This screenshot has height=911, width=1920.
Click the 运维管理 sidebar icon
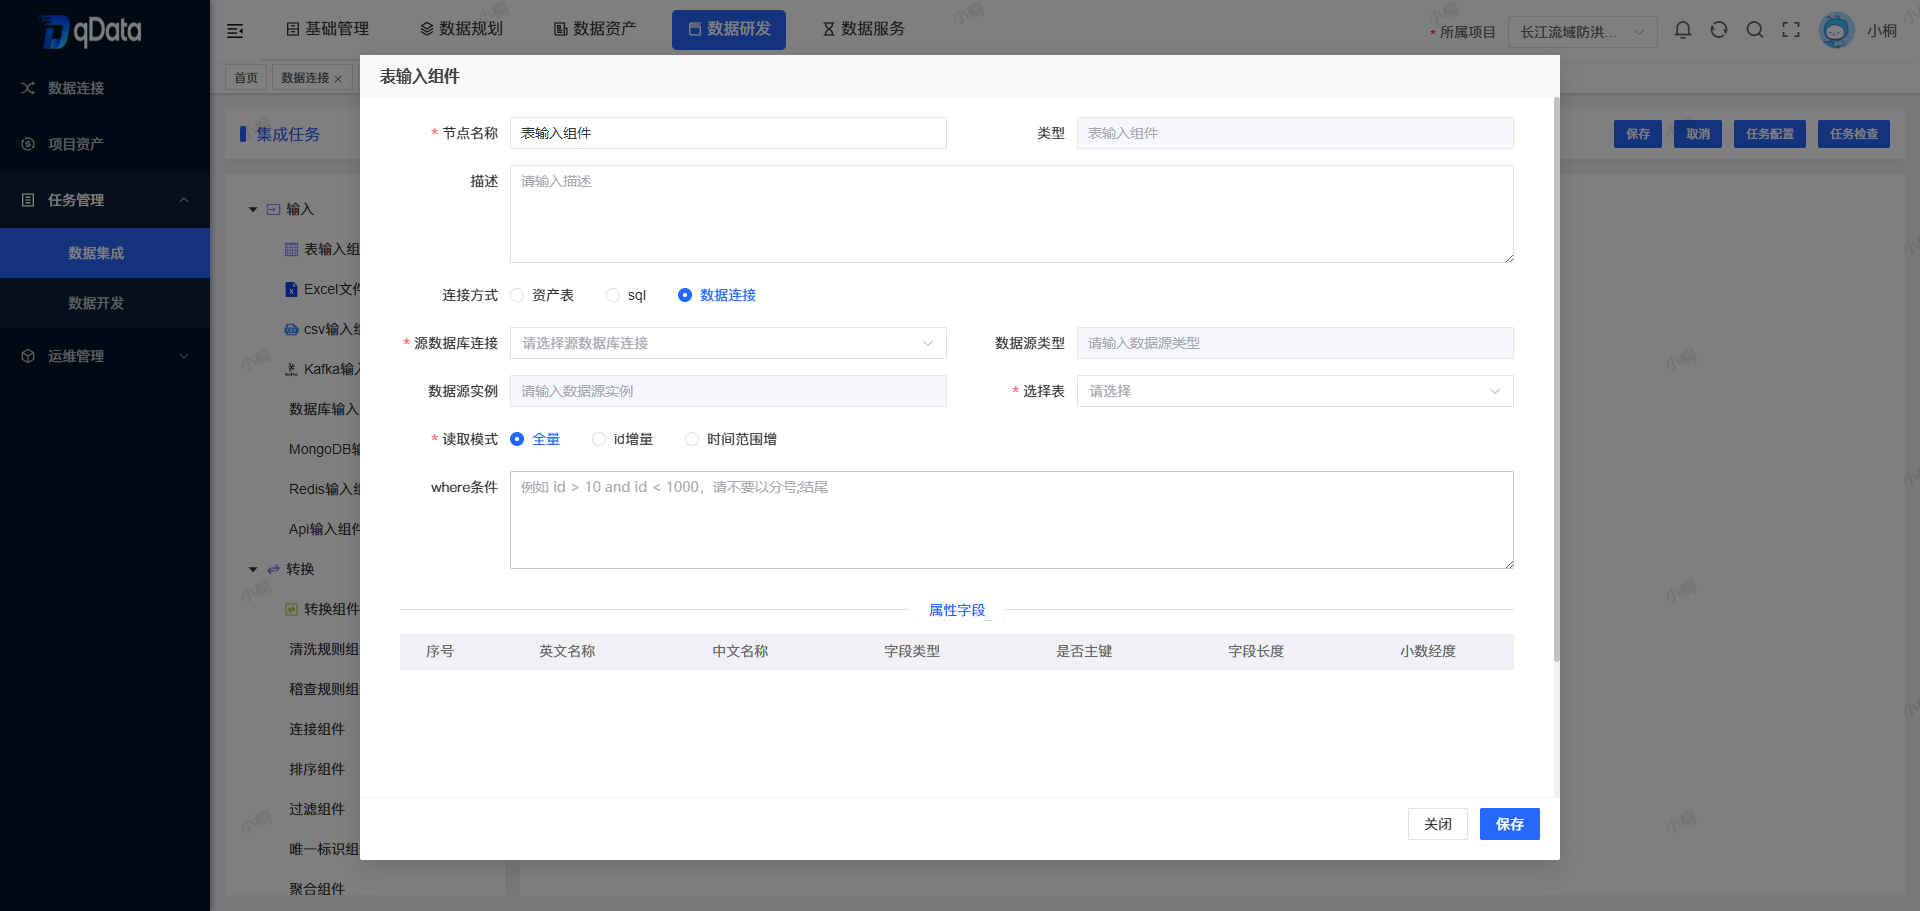[28, 356]
